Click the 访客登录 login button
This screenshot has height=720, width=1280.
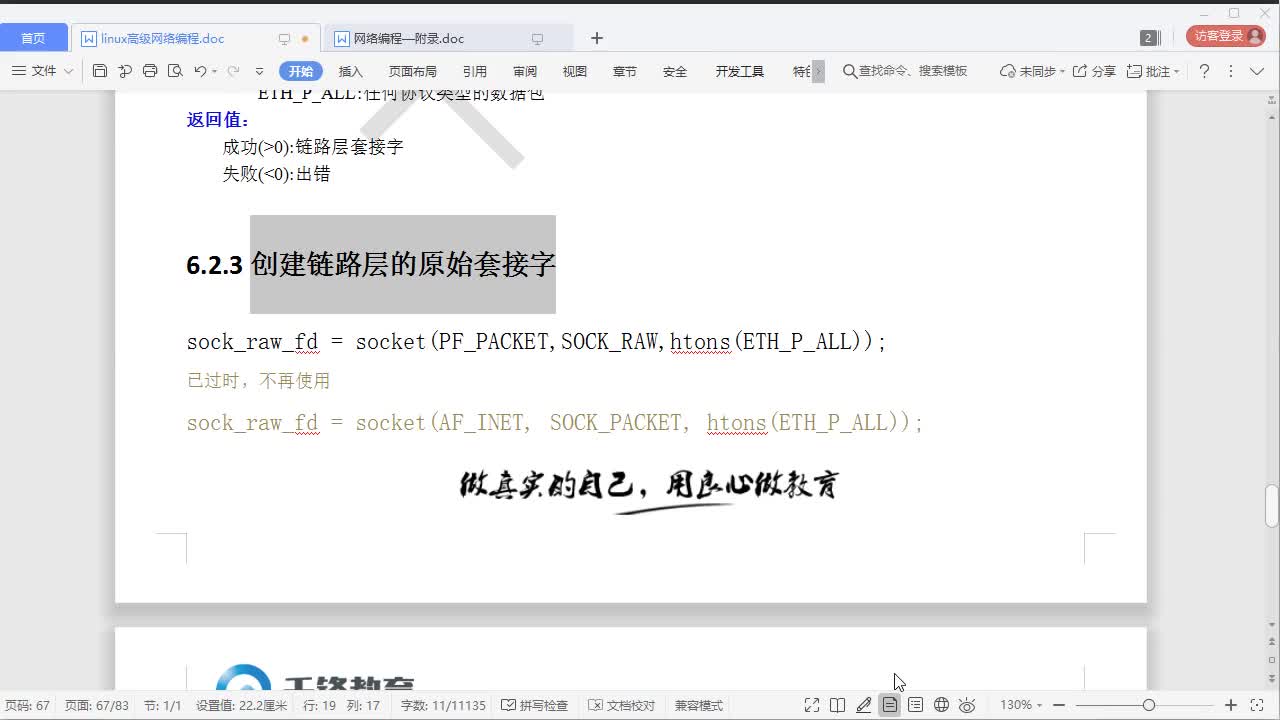point(1226,36)
